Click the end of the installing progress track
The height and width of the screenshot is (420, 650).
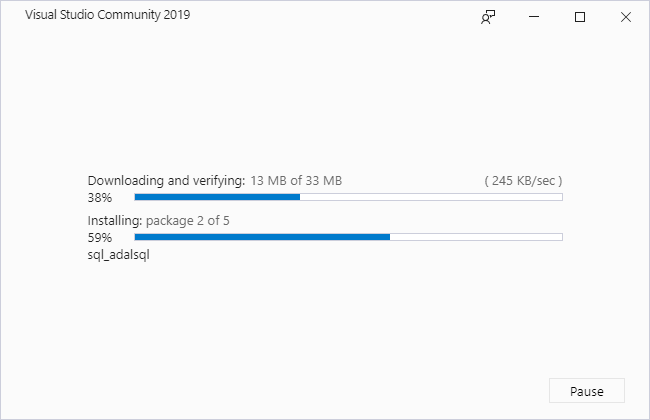(558, 237)
